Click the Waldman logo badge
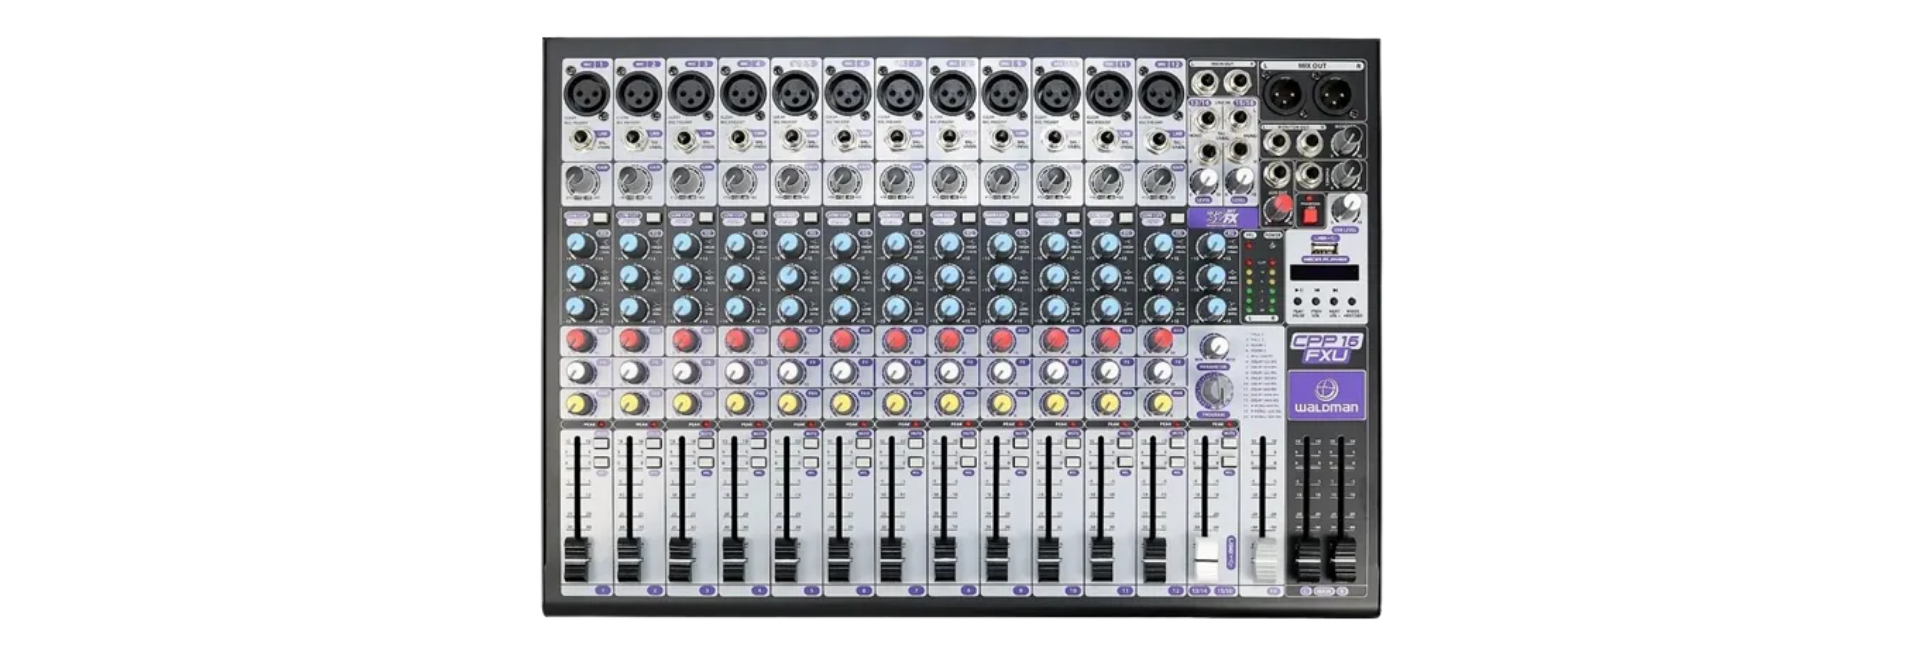Viewport: 1920px width, 656px height. point(1326,395)
